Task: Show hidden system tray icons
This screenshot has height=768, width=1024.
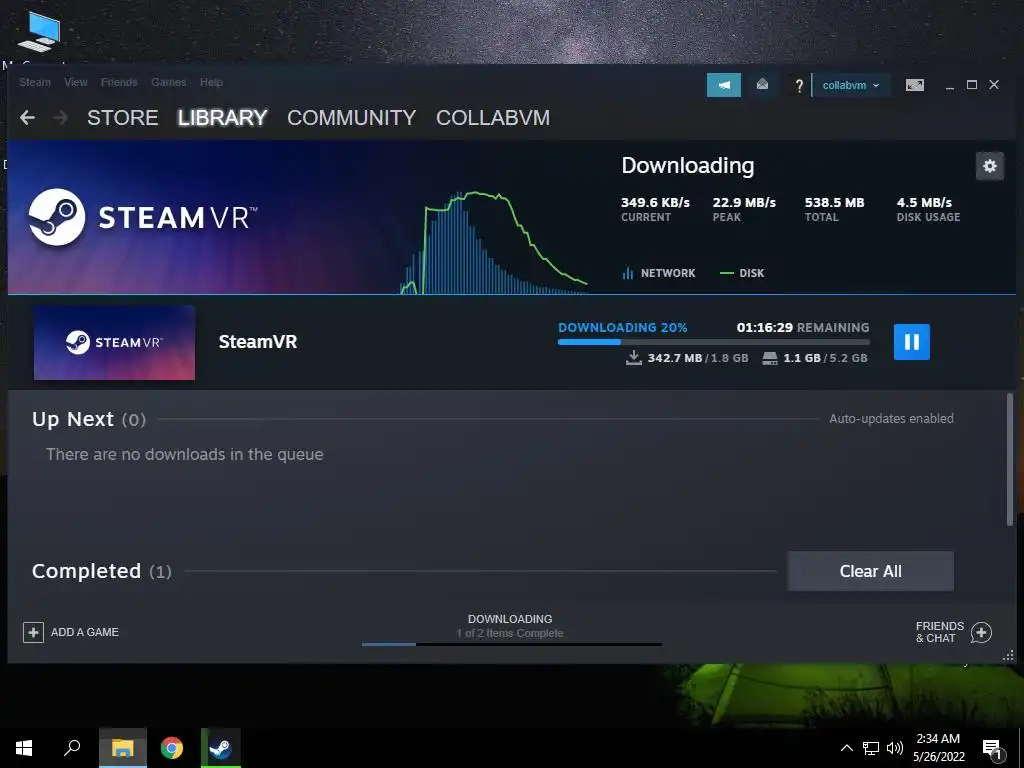Action: [x=846, y=748]
